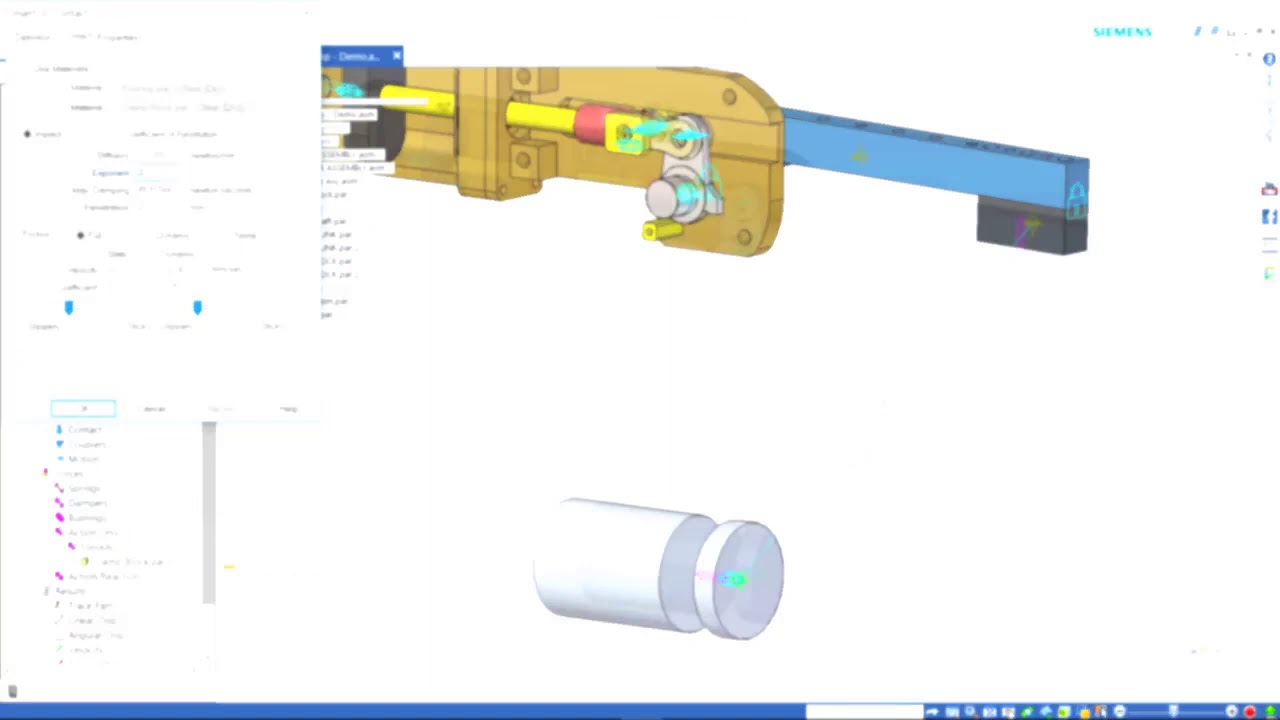
Task: Collapse the Forces group in tree
Action: tap(45, 473)
